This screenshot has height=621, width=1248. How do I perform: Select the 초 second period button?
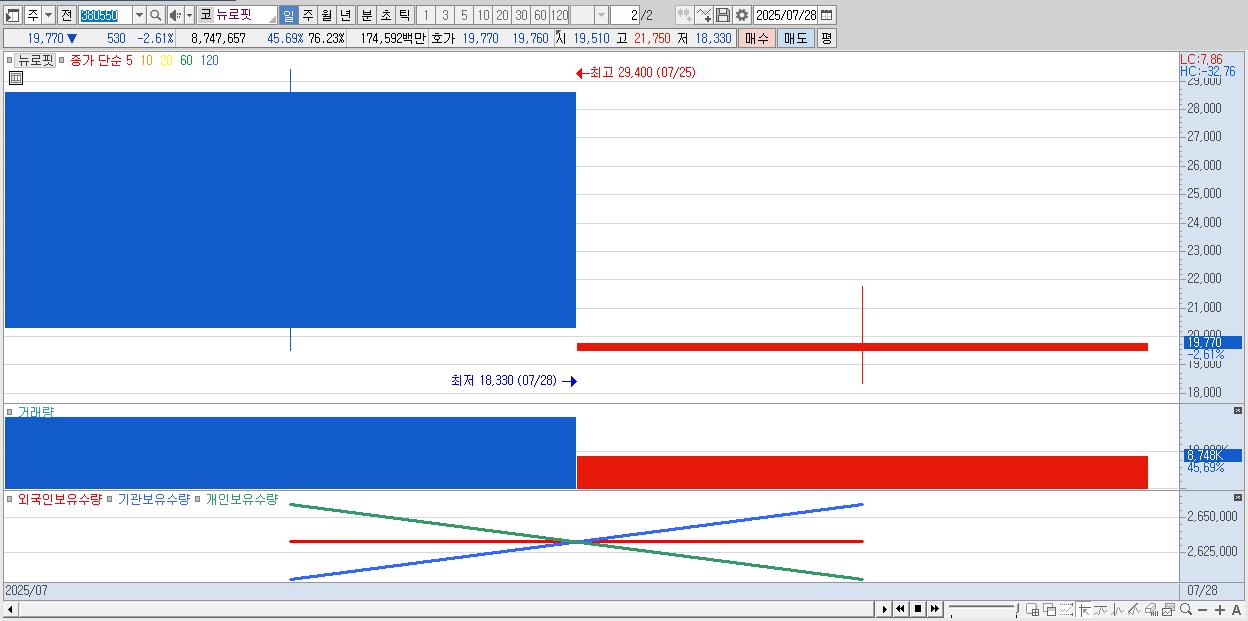point(385,15)
